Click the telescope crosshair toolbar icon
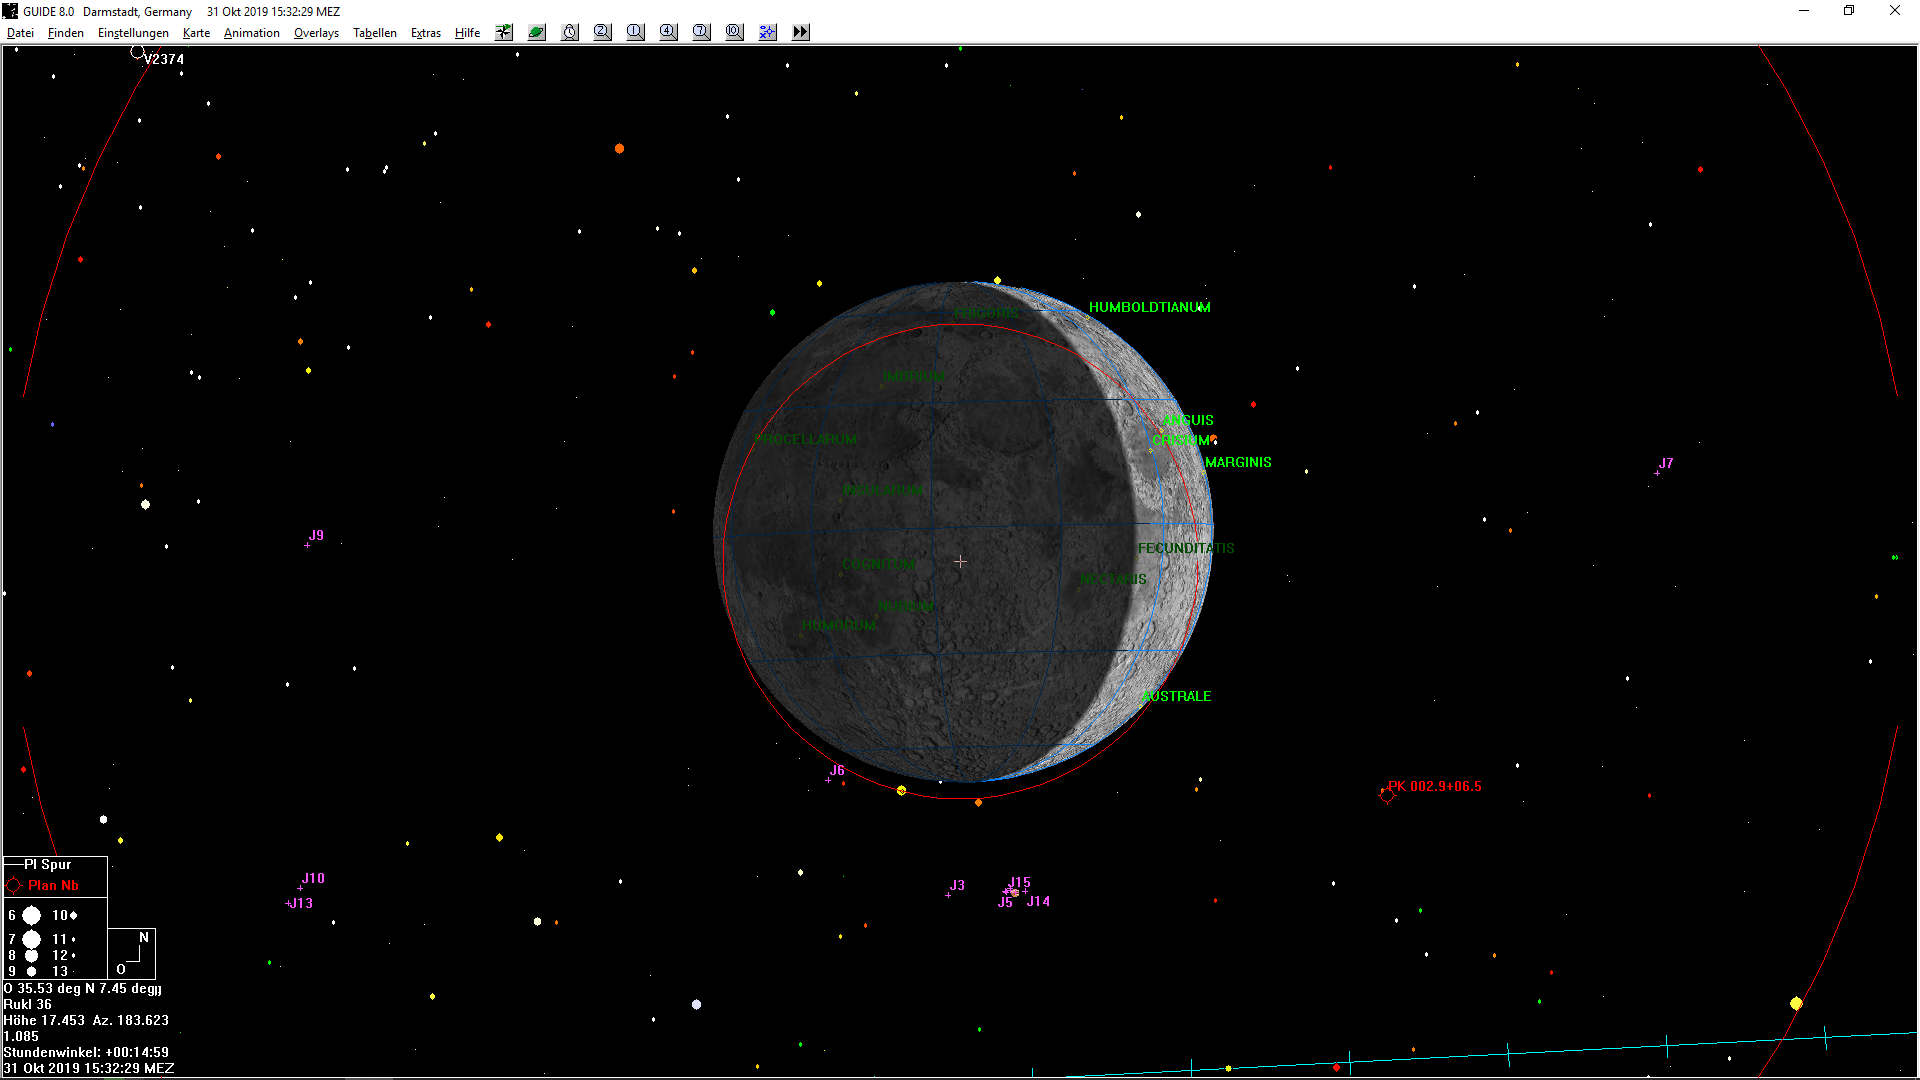Screen dimensions: 1920x1080 504,32
